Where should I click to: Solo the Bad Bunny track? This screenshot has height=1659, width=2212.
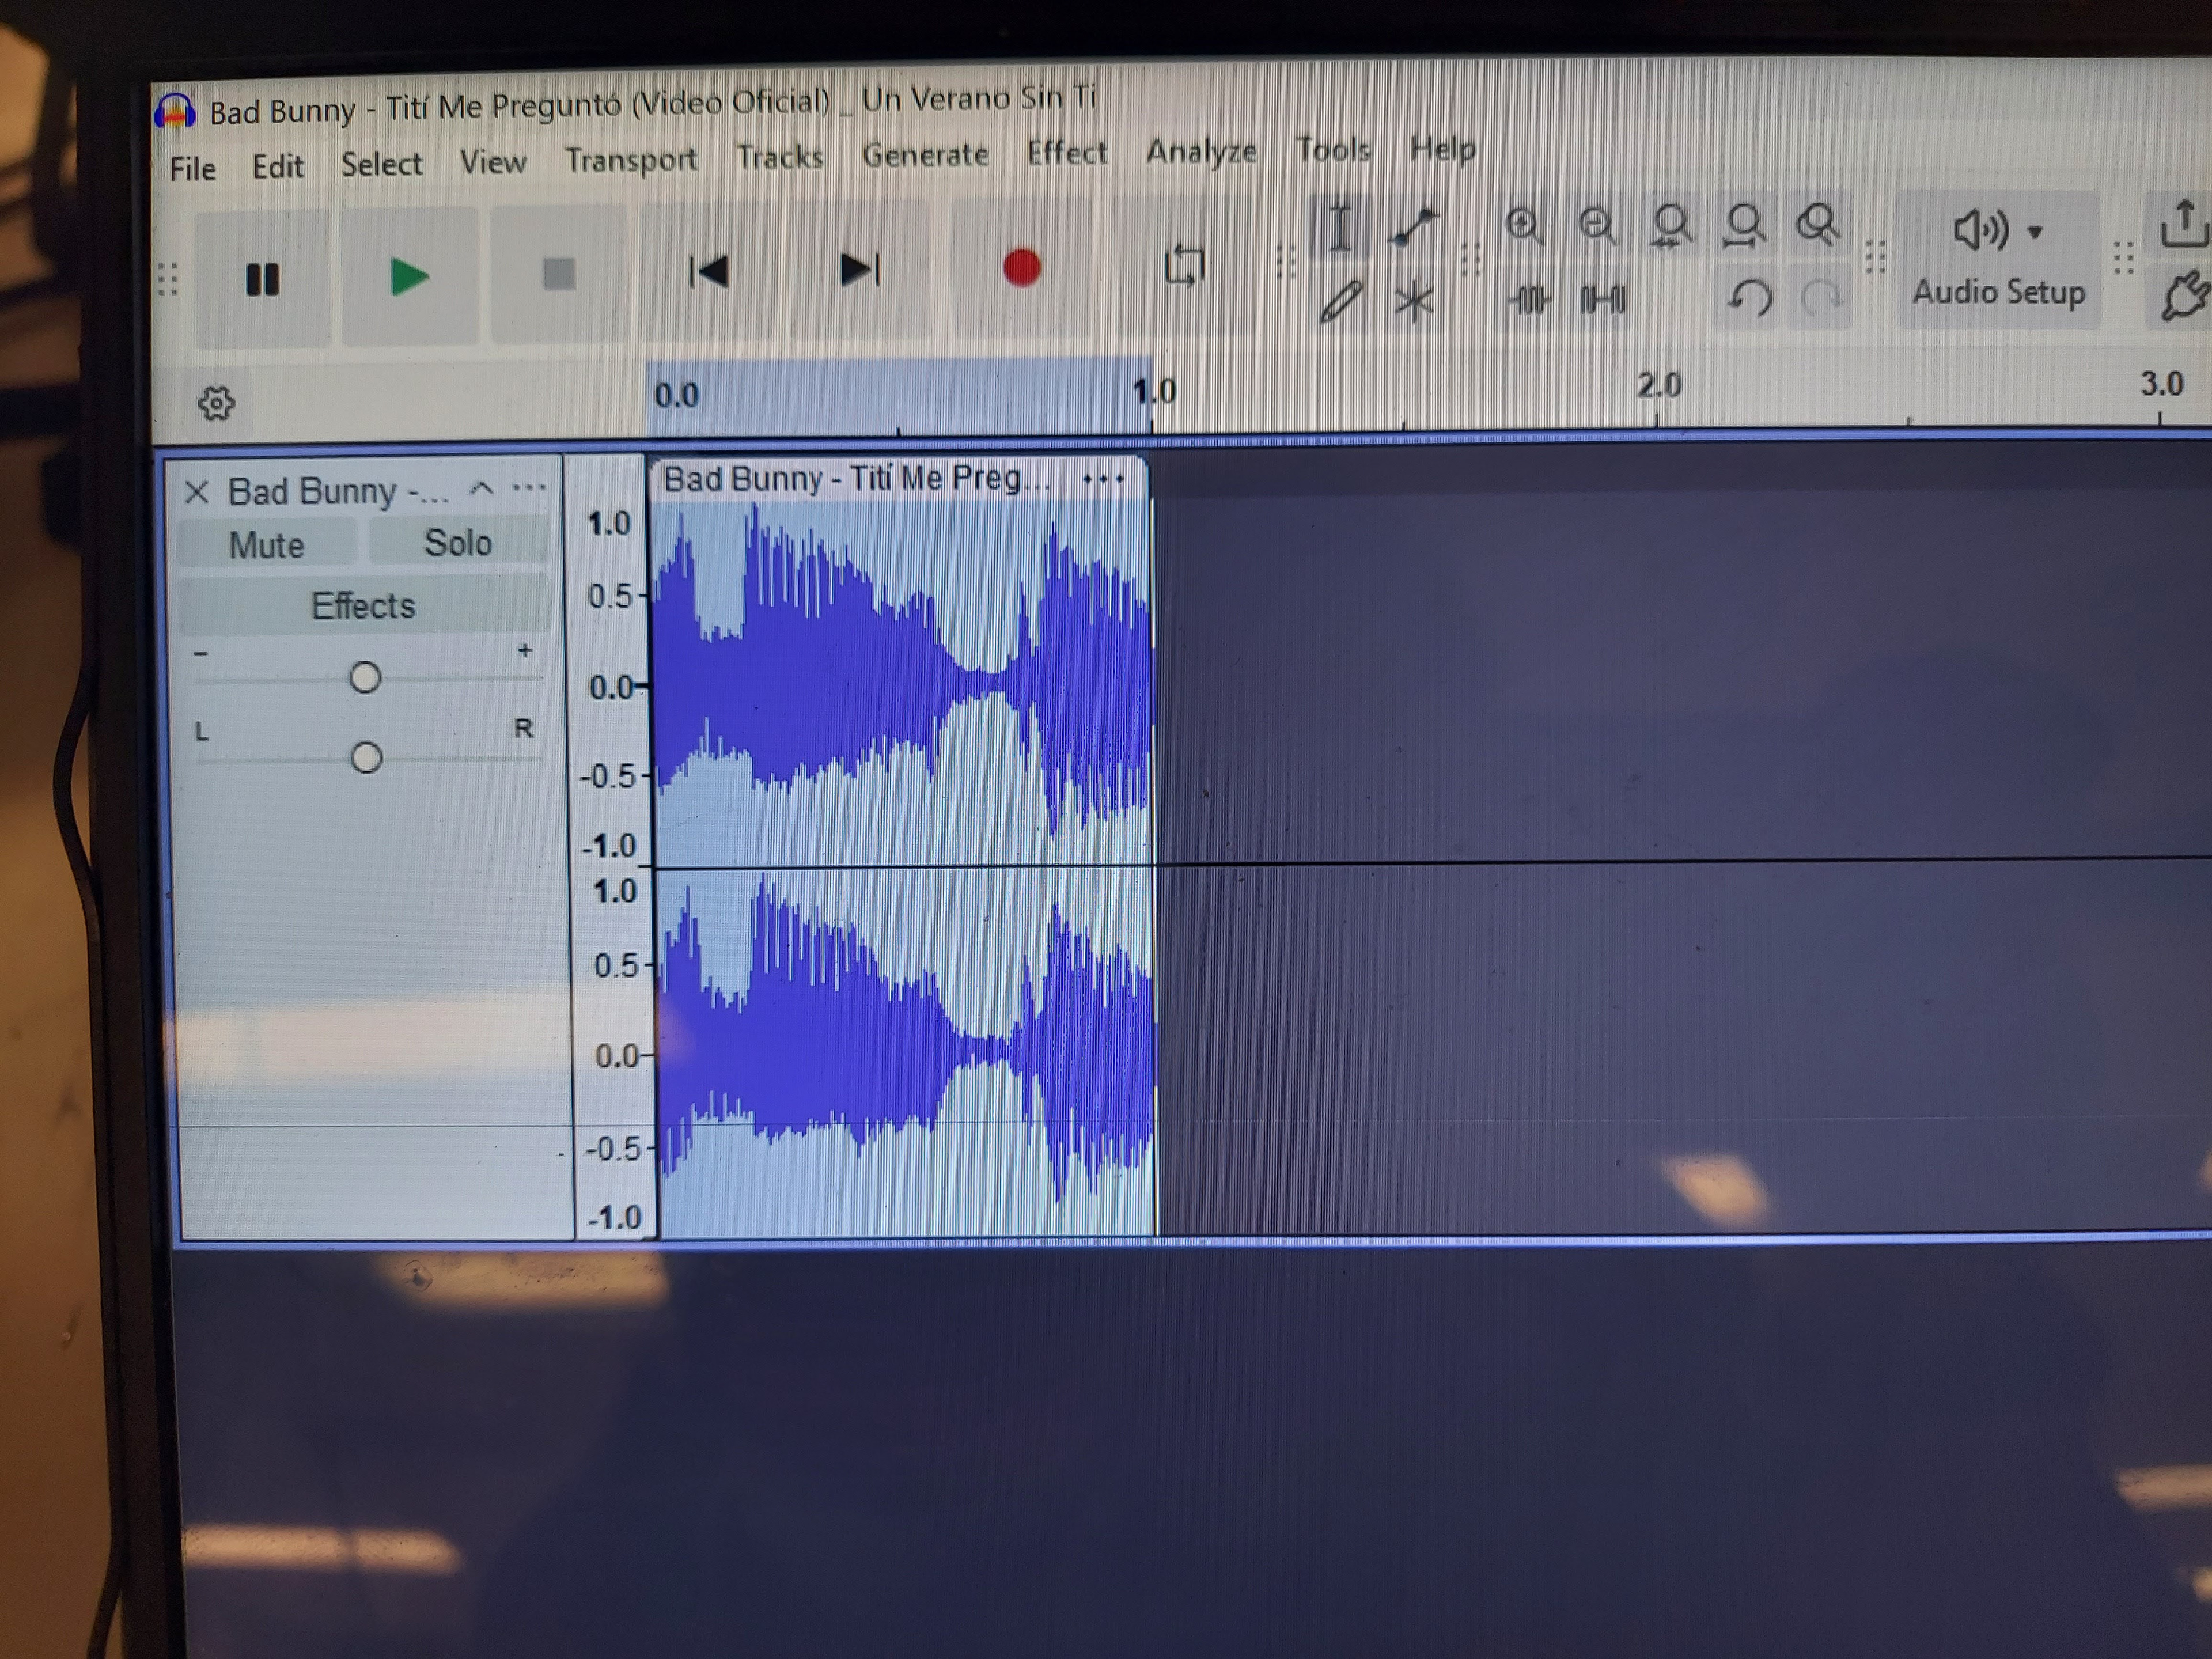pos(458,543)
